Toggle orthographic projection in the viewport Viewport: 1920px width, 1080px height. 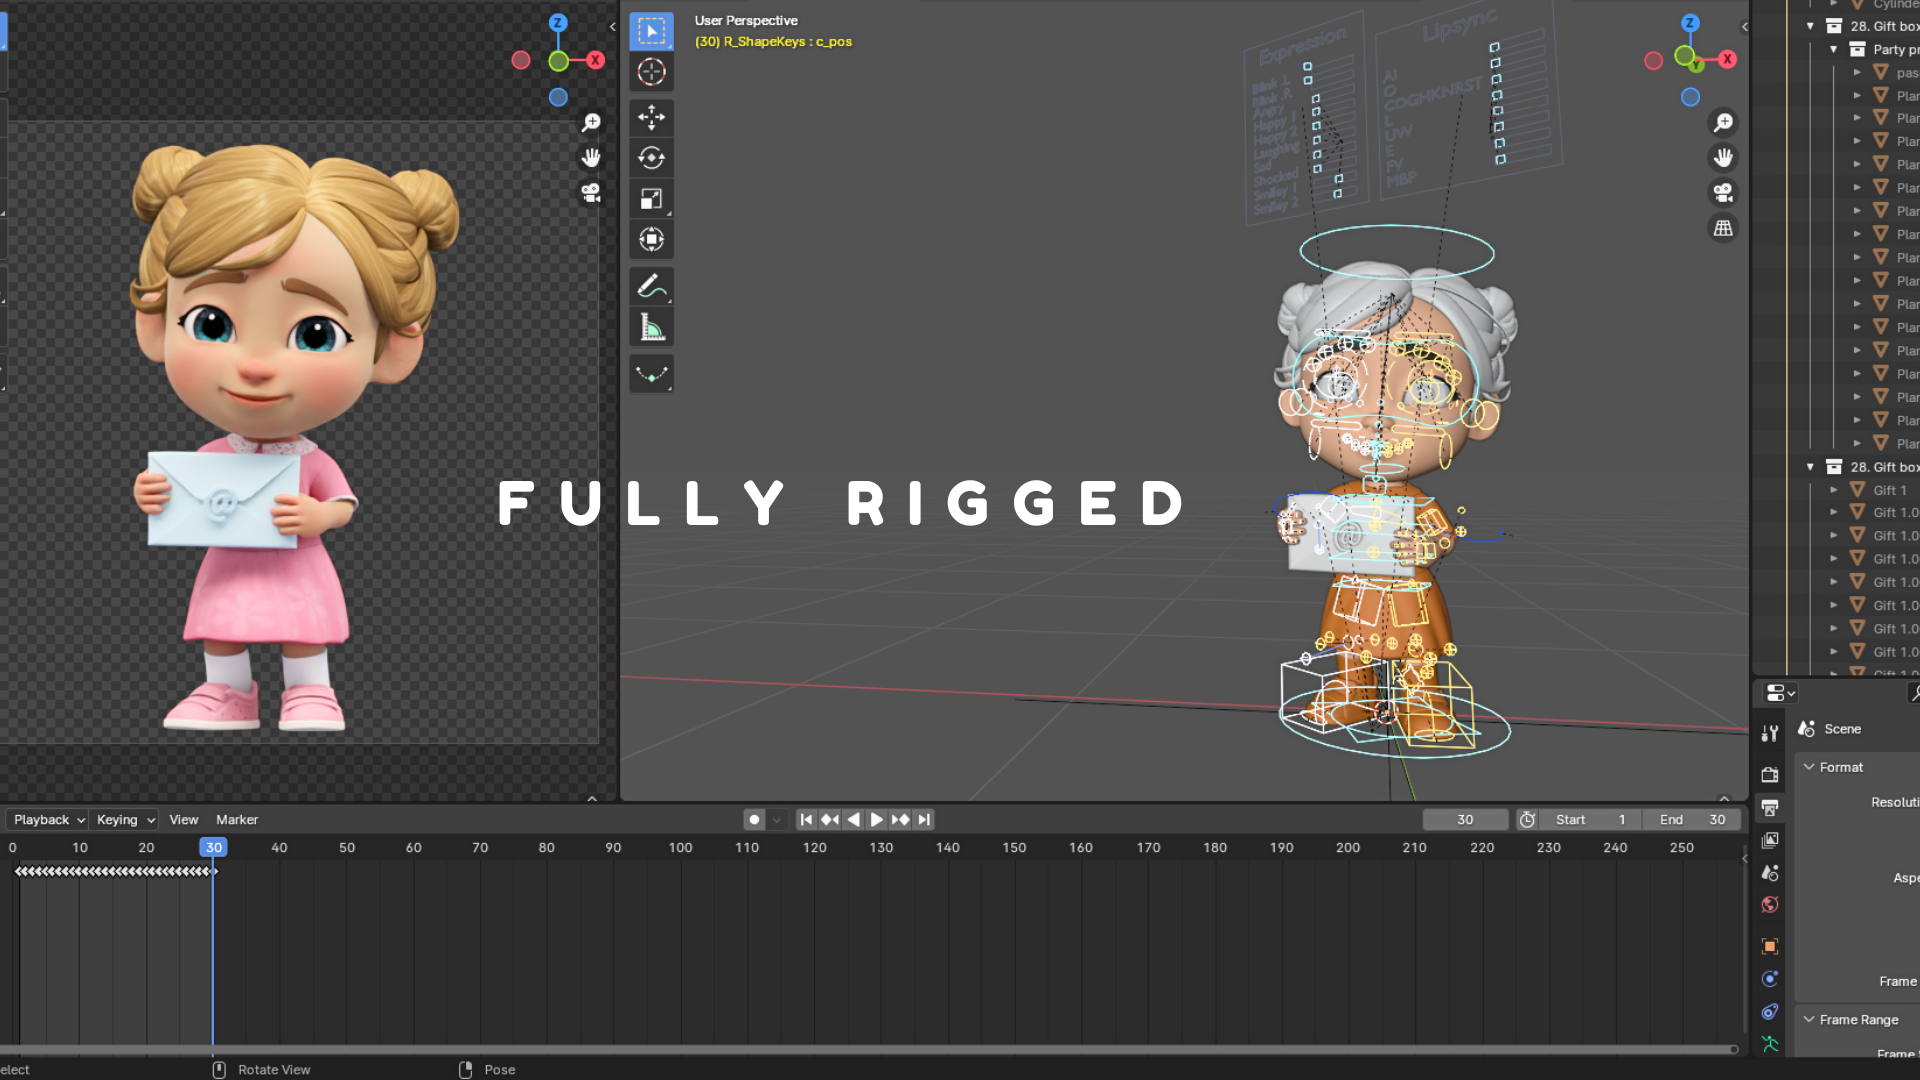(x=1723, y=228)
